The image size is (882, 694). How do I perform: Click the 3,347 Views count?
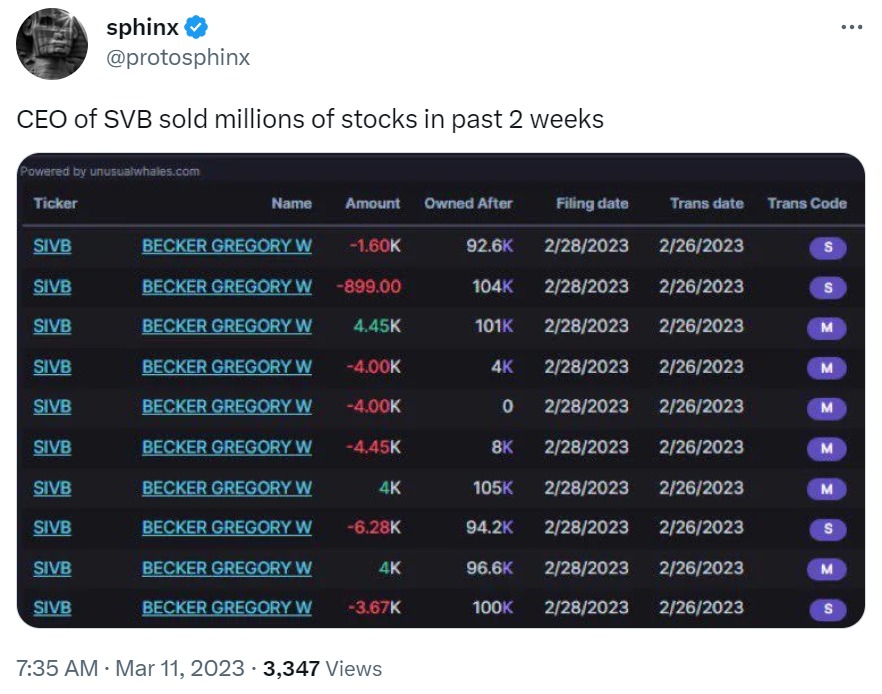pyautogui.click(x=322, y=669)
